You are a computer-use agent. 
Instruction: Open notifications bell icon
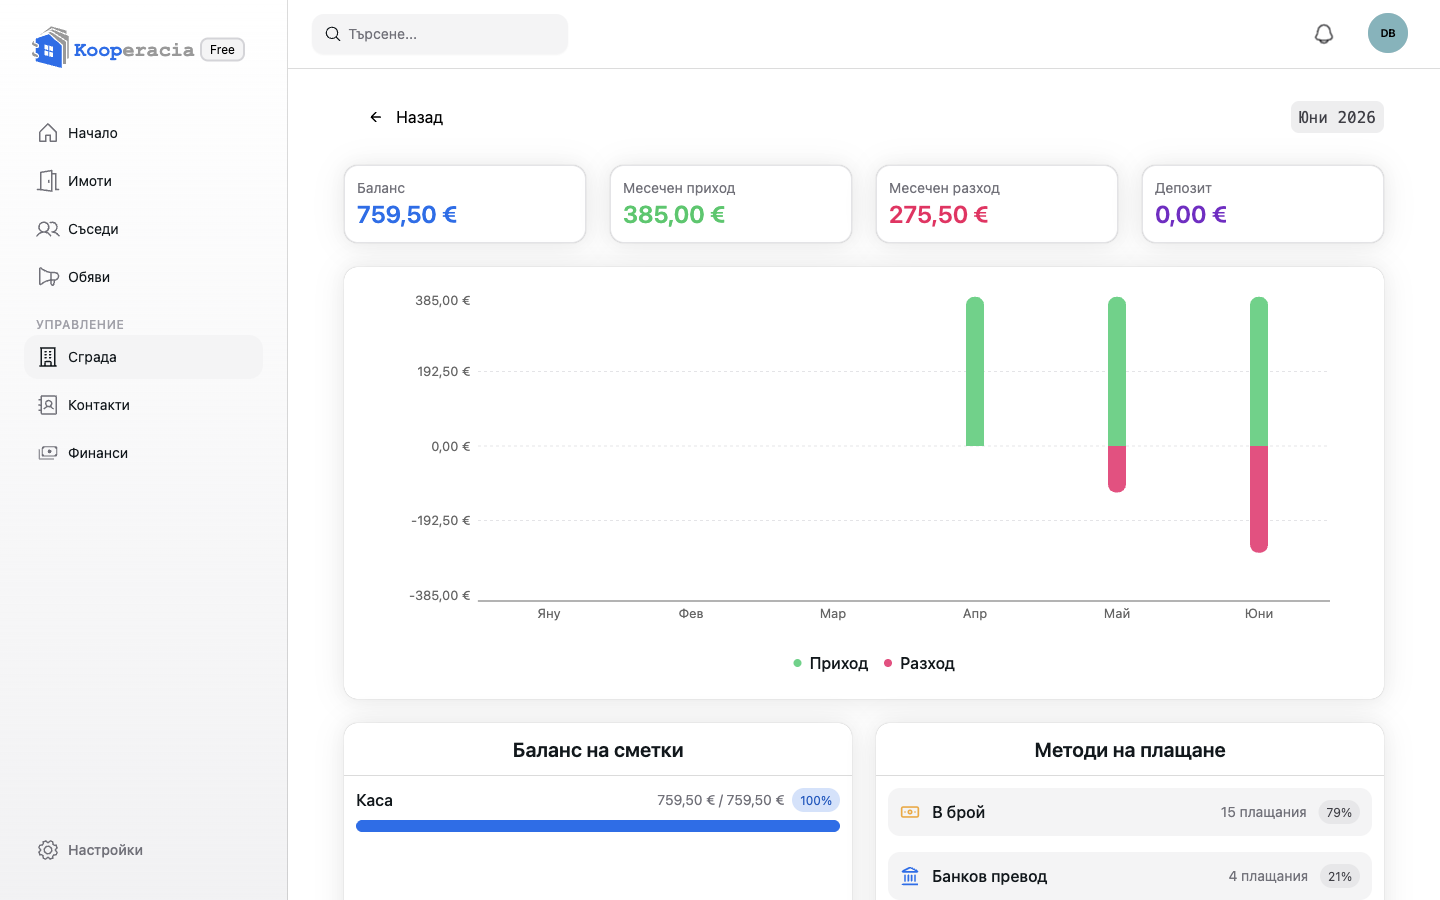point(1324,34)
